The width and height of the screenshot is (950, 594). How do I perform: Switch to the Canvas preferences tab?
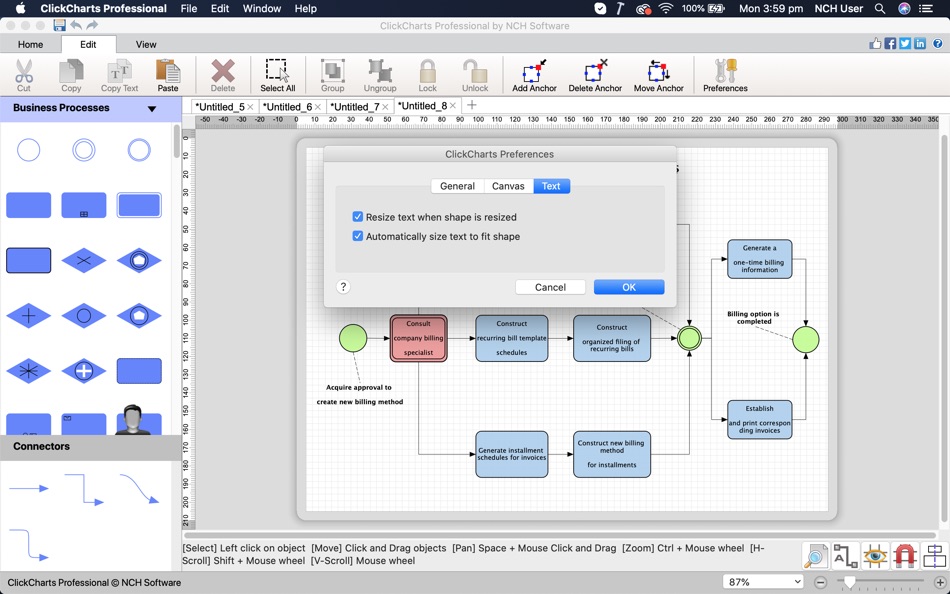(508, 186)
